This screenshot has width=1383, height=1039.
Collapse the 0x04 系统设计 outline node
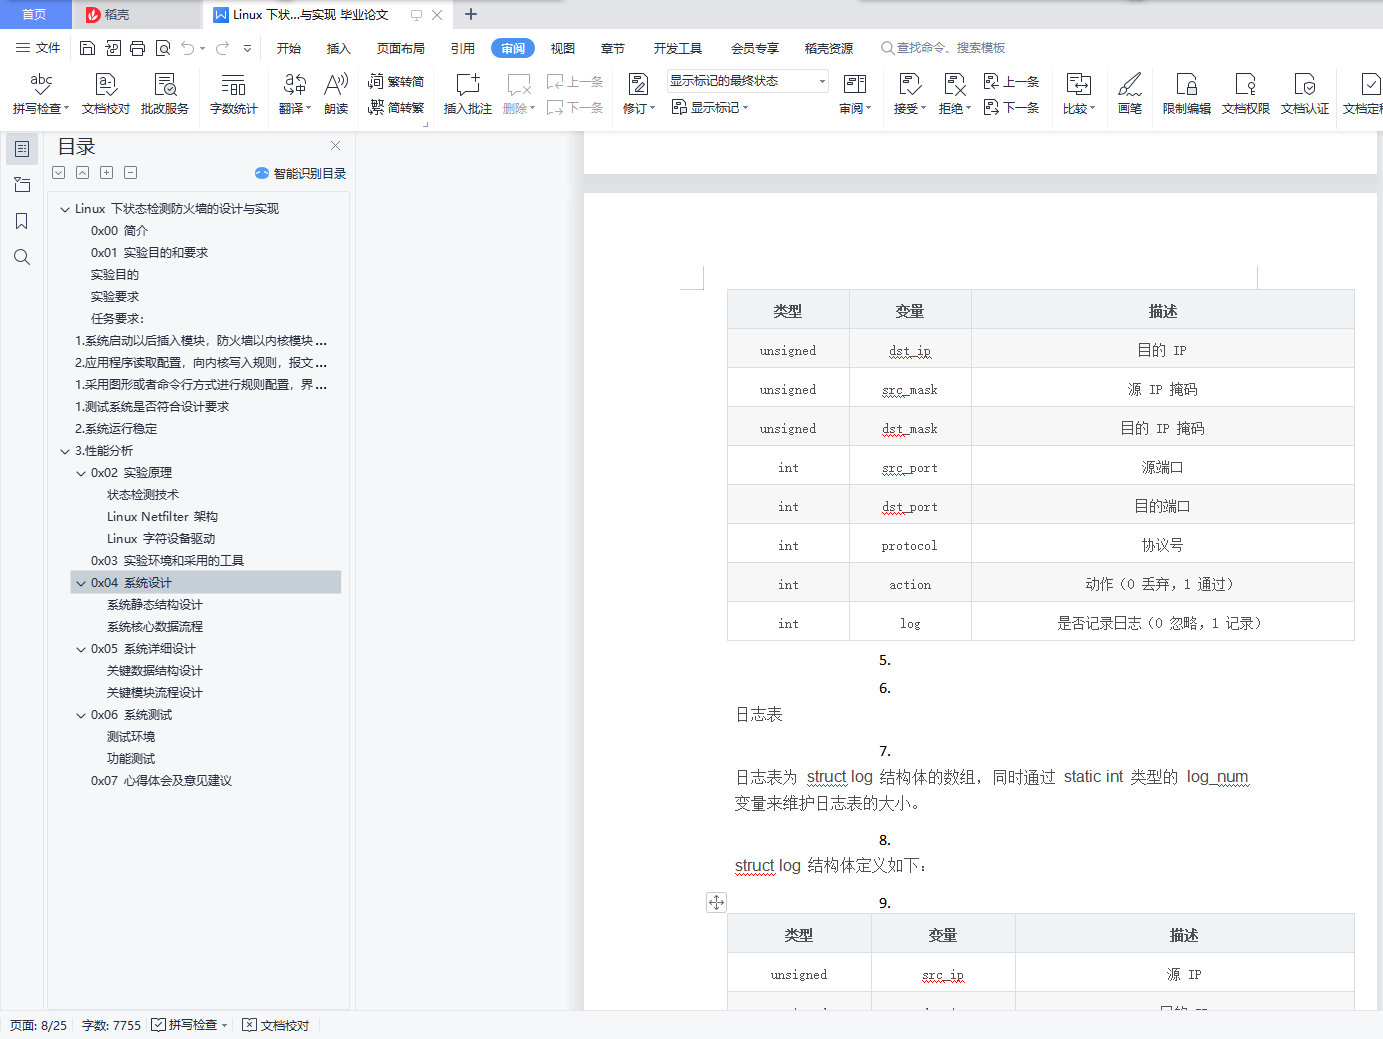point(81,583)
